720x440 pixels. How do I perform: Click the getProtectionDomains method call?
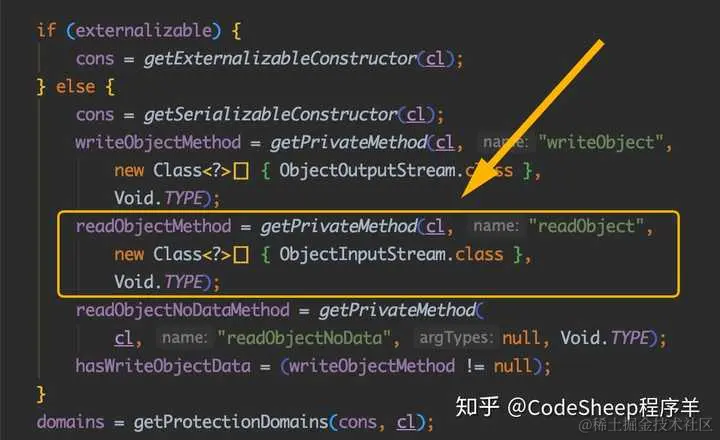[231, 422]
